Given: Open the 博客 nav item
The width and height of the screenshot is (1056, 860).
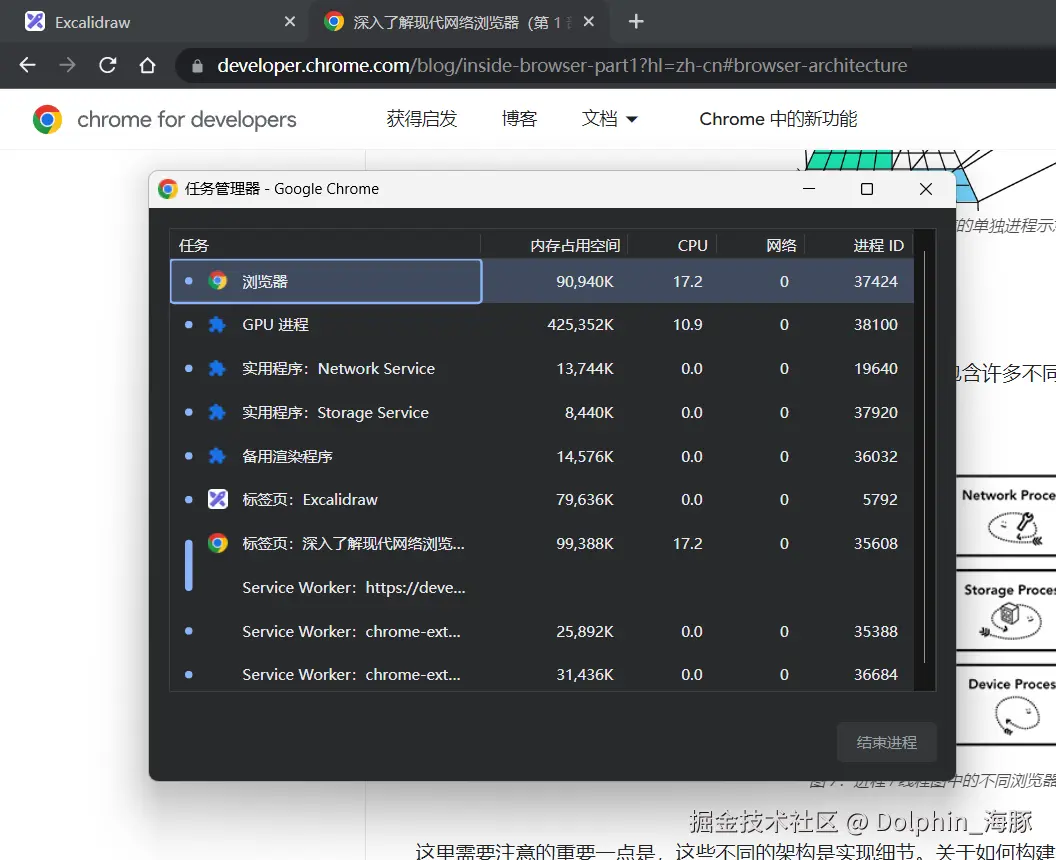Looking at the screenshot, I should (519, 119).
